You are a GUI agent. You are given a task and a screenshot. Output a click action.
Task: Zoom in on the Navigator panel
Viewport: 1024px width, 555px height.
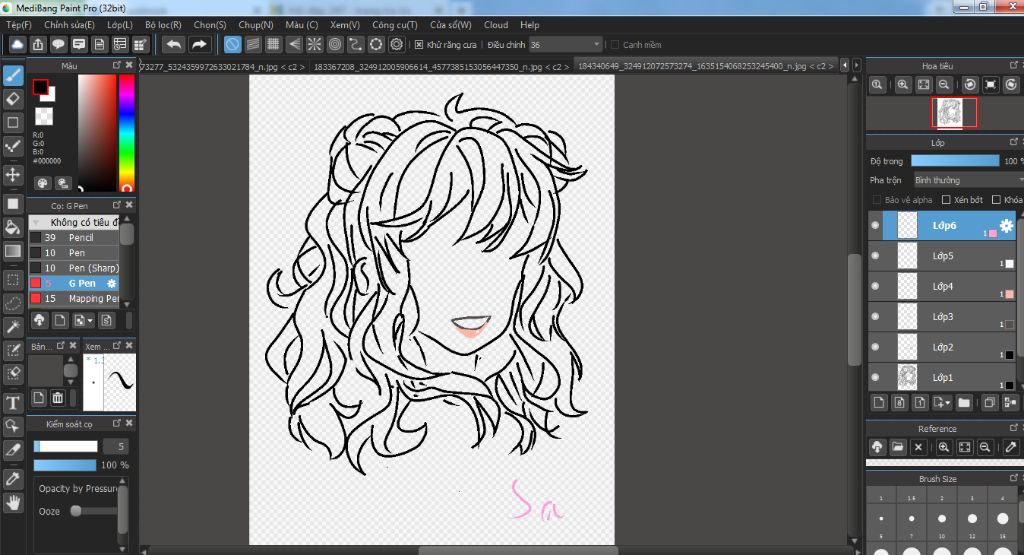click(903, 85)
